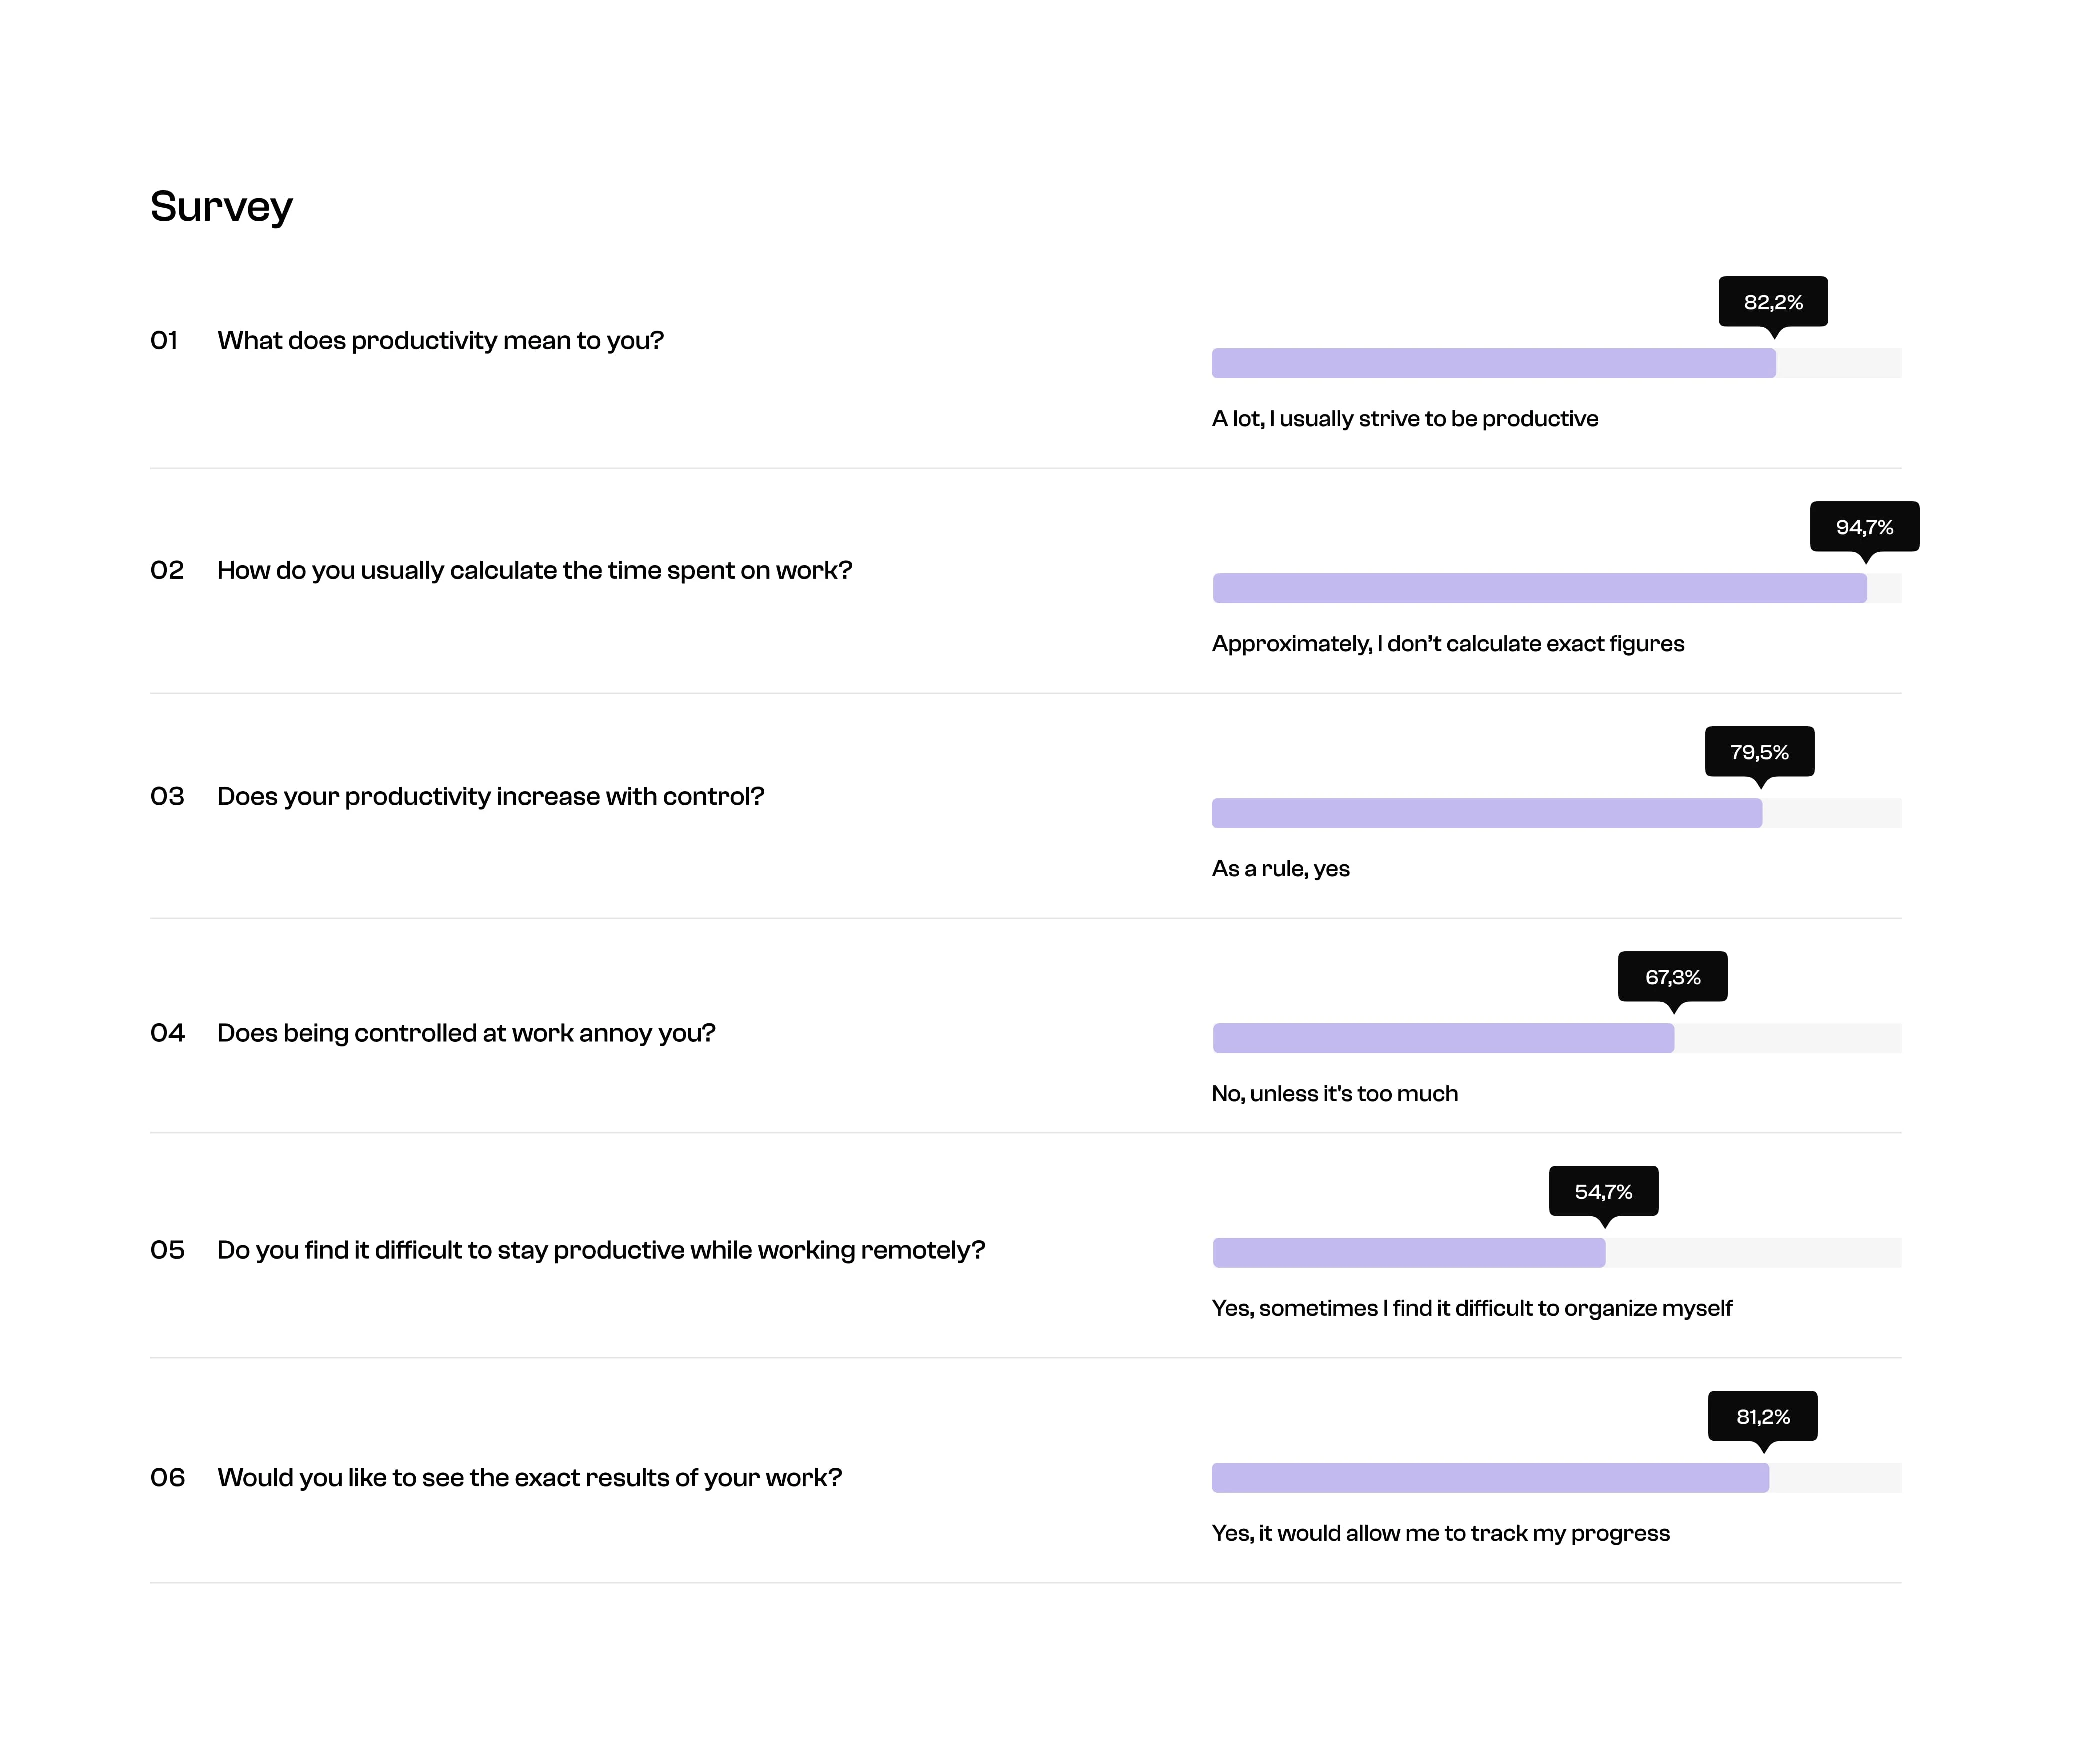
Task: Click the Survey heading
Action: click(x=221, y=206)
